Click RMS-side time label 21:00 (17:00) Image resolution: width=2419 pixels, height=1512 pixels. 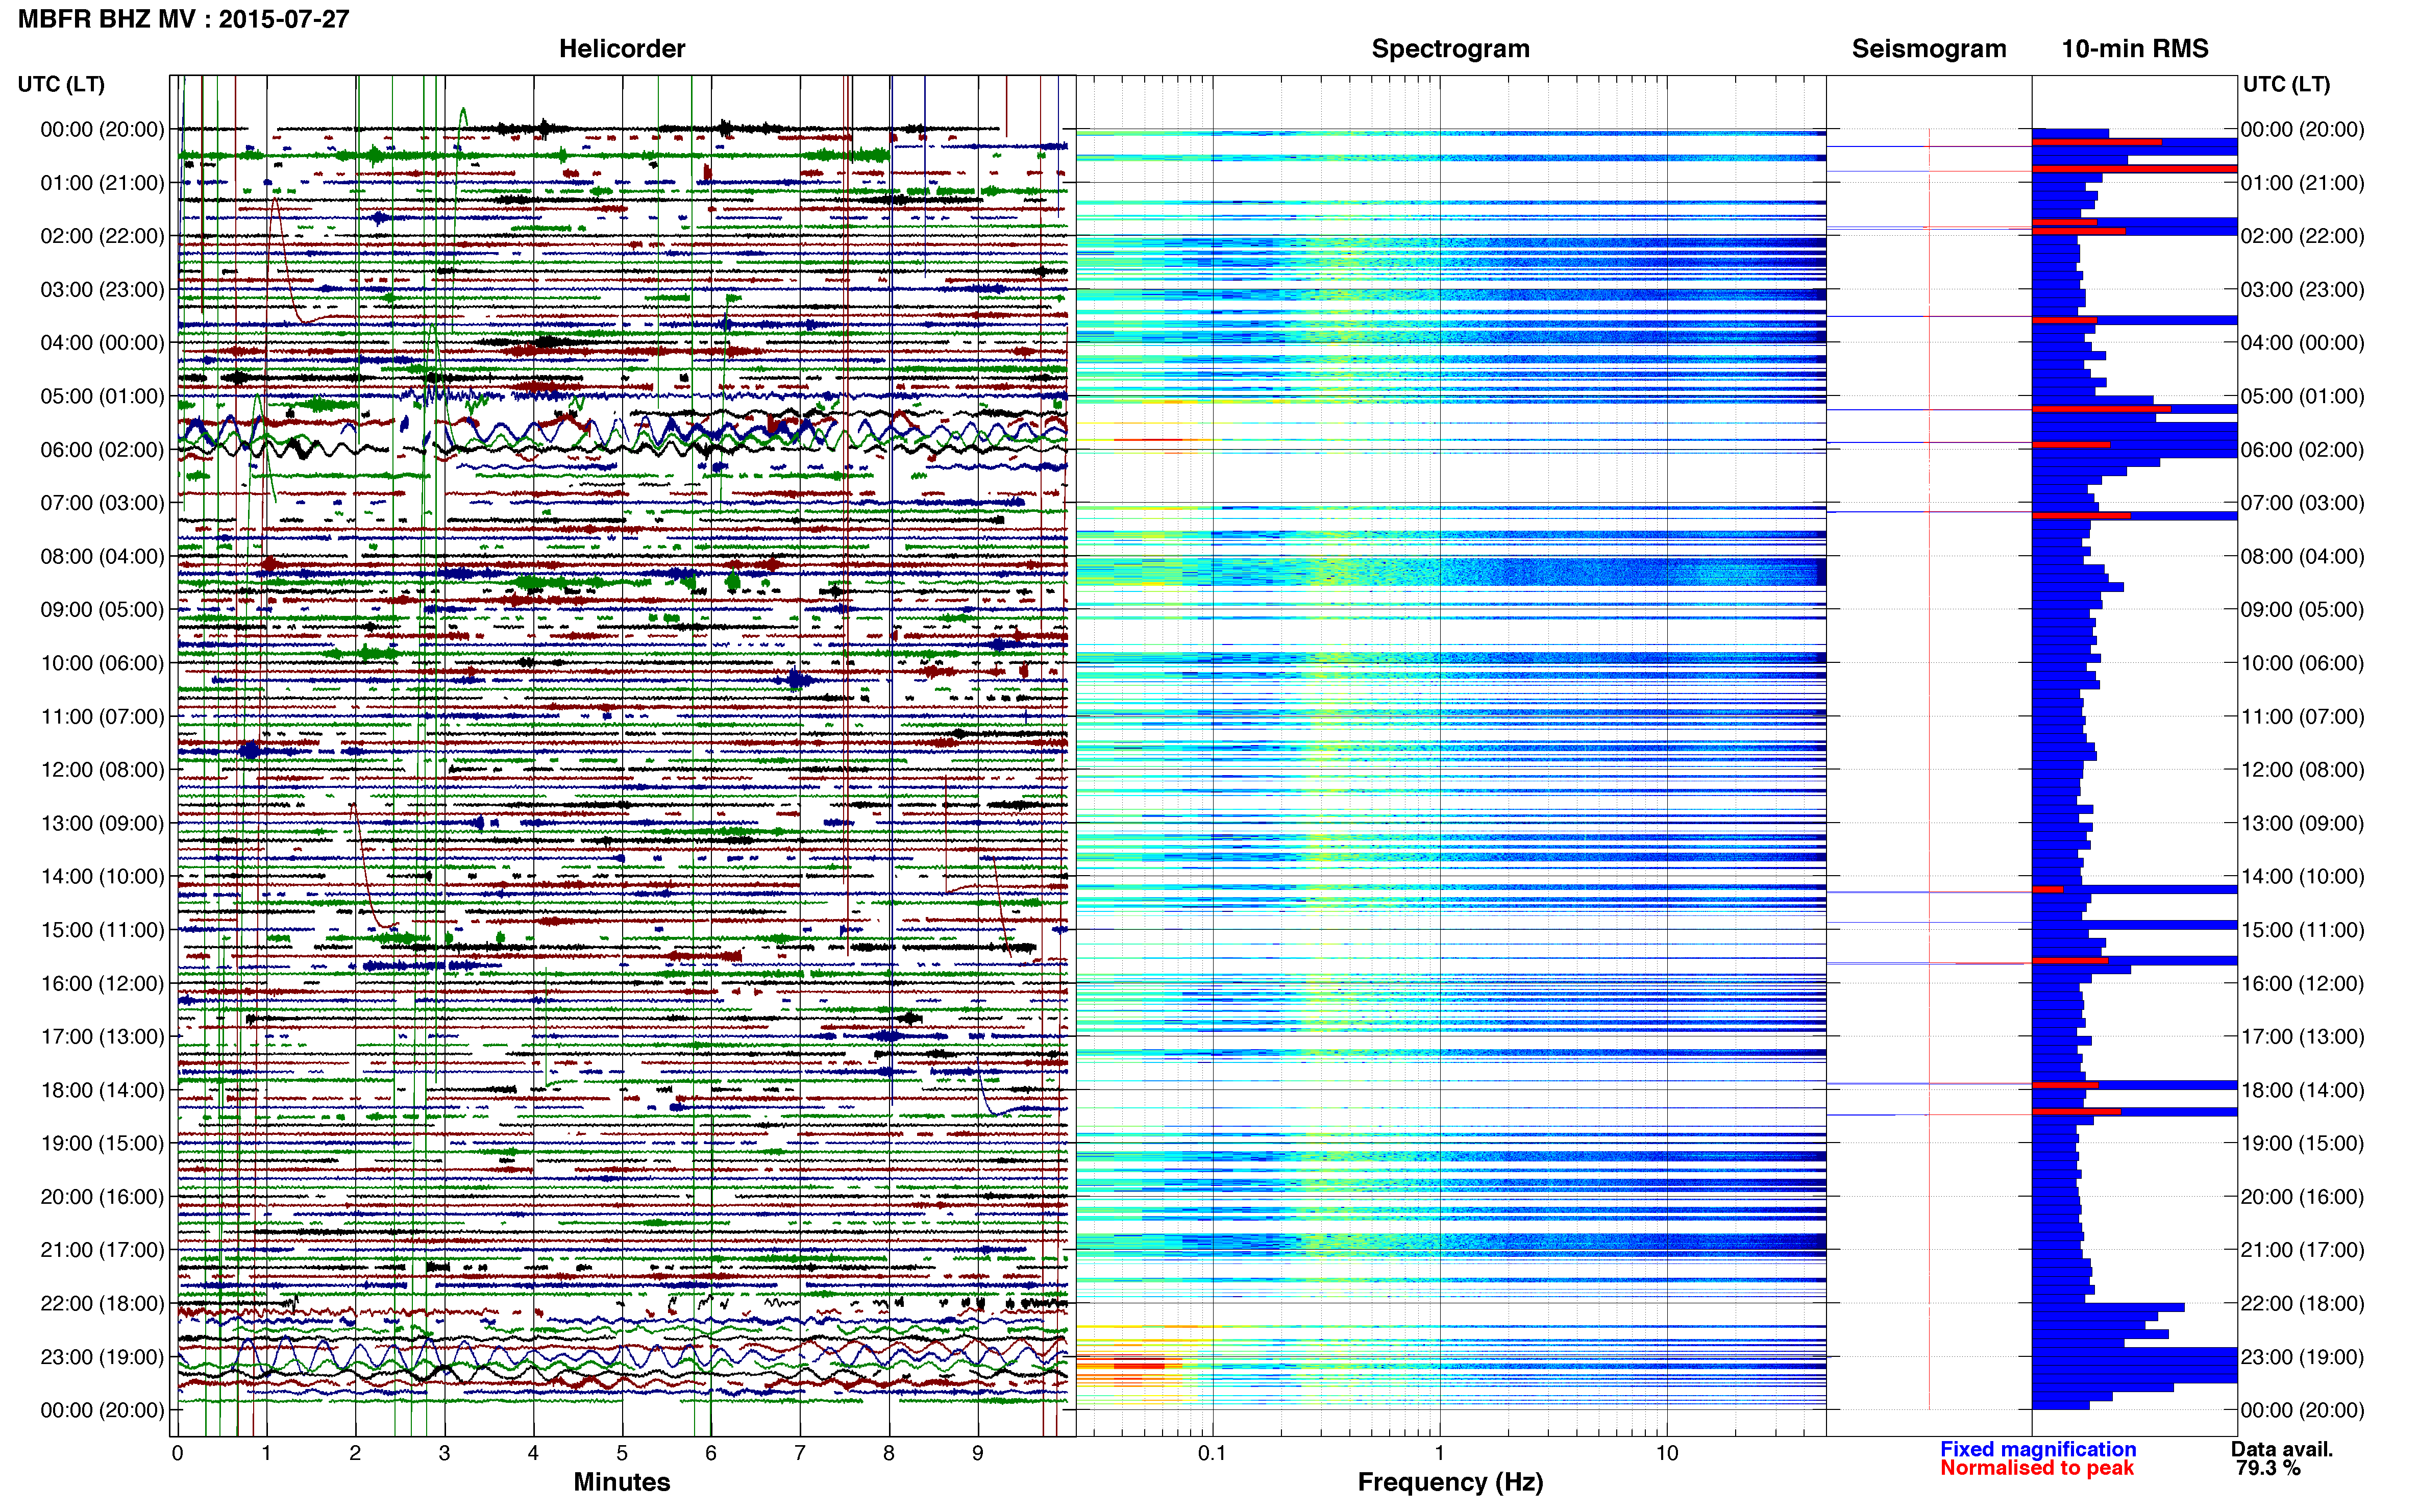pos(2303,1250)
